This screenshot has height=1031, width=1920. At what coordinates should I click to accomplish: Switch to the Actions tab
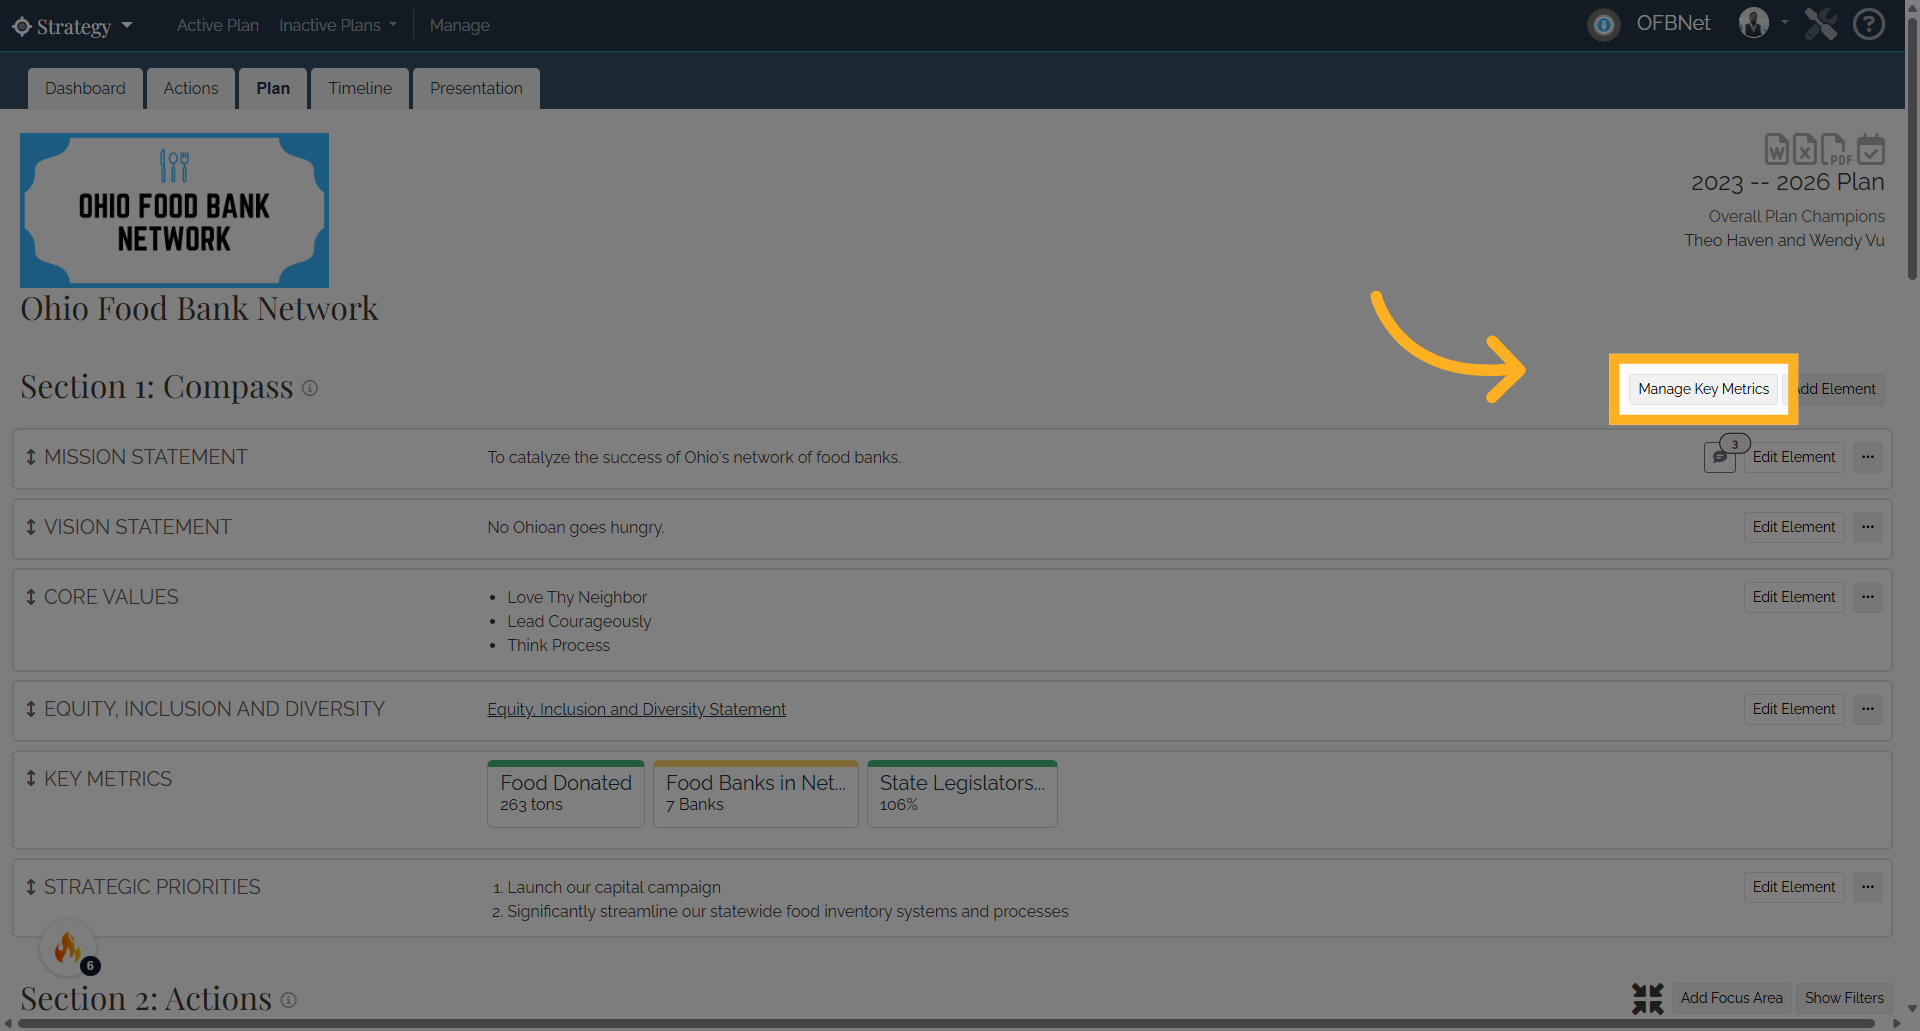coord(191,88)
